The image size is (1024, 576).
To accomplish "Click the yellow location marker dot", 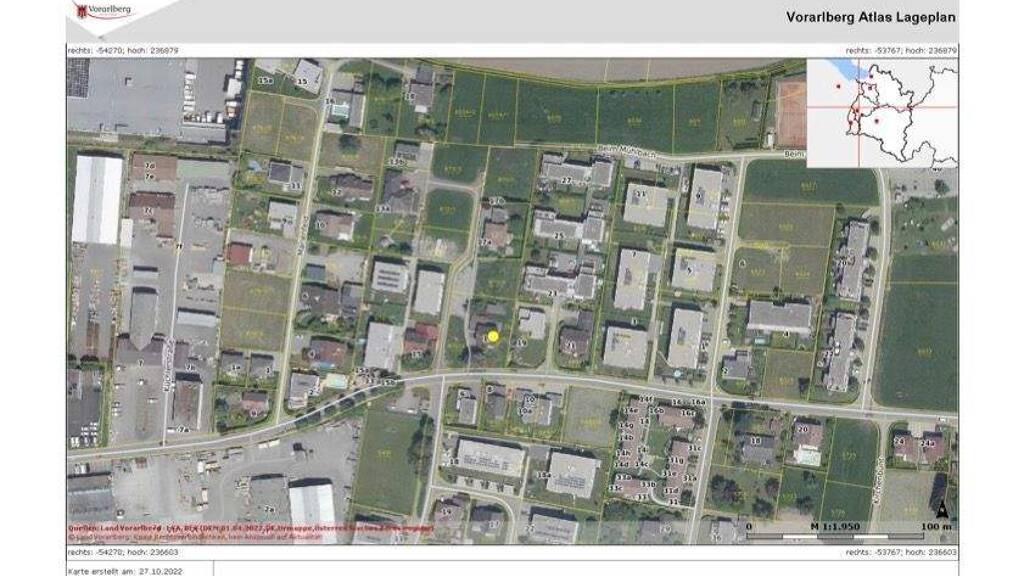I will tap(492, 337).
